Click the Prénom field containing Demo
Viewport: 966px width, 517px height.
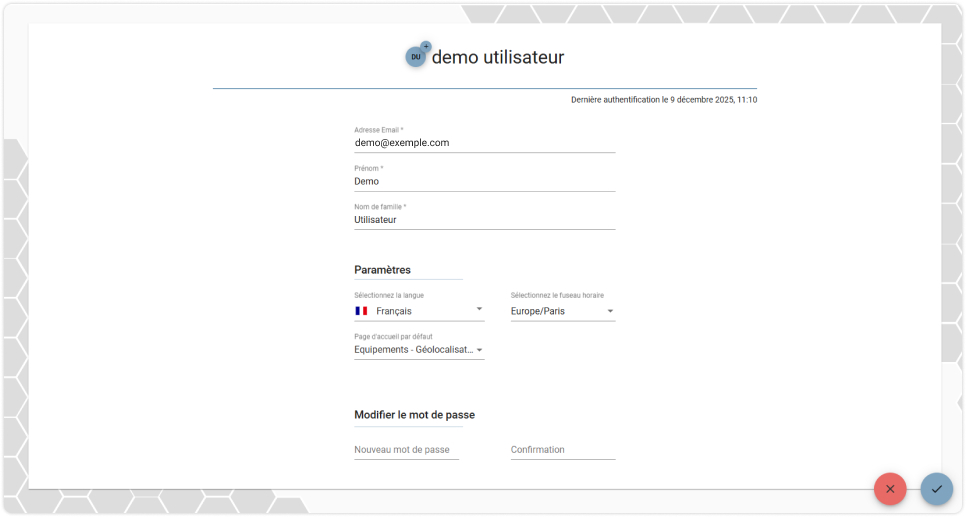point(484,182)
